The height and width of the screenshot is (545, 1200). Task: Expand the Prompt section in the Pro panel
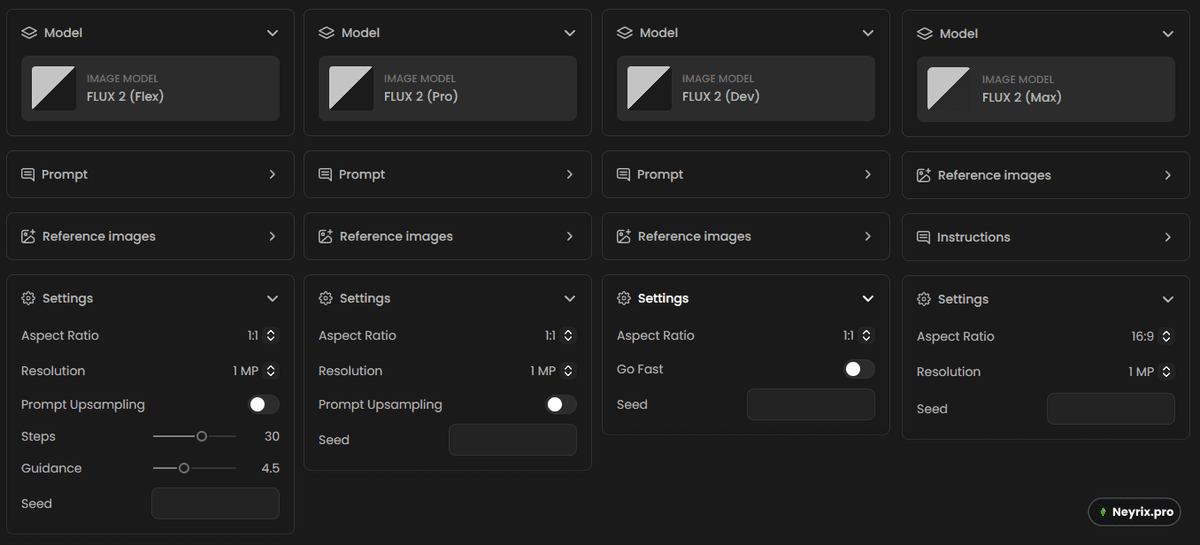tap(569, 174)
